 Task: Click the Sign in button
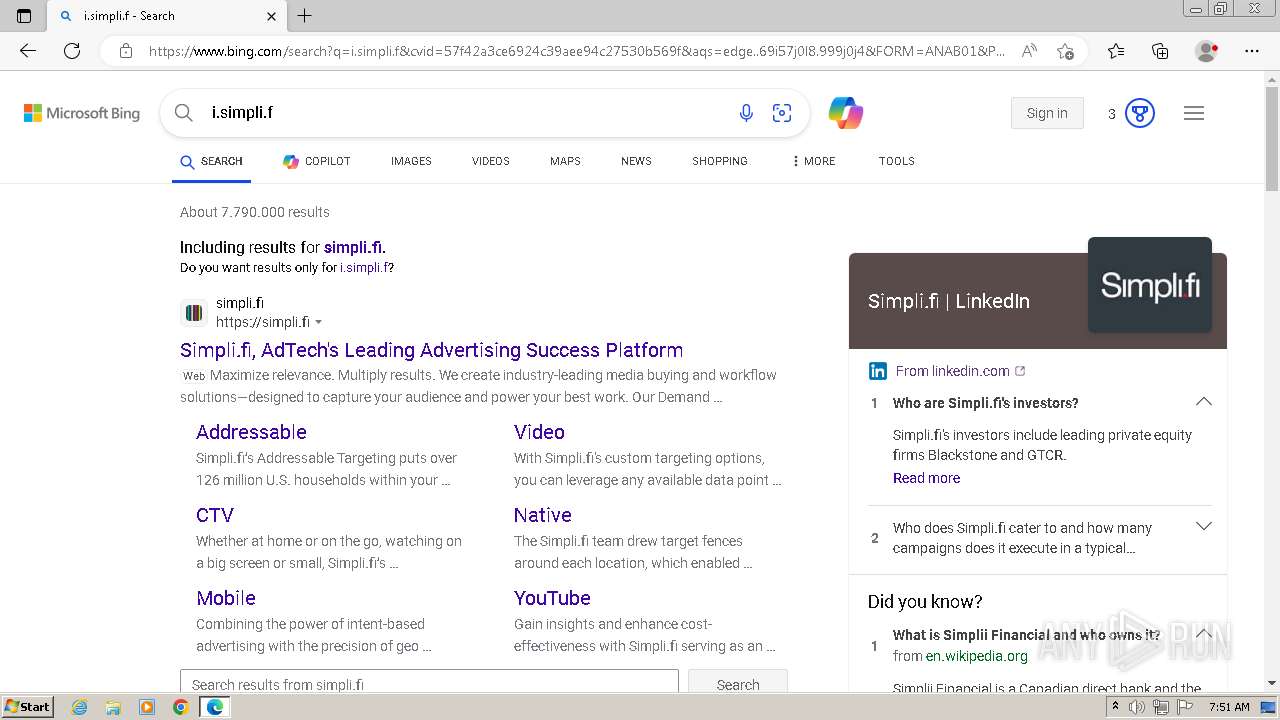[x=1047, y=113]
